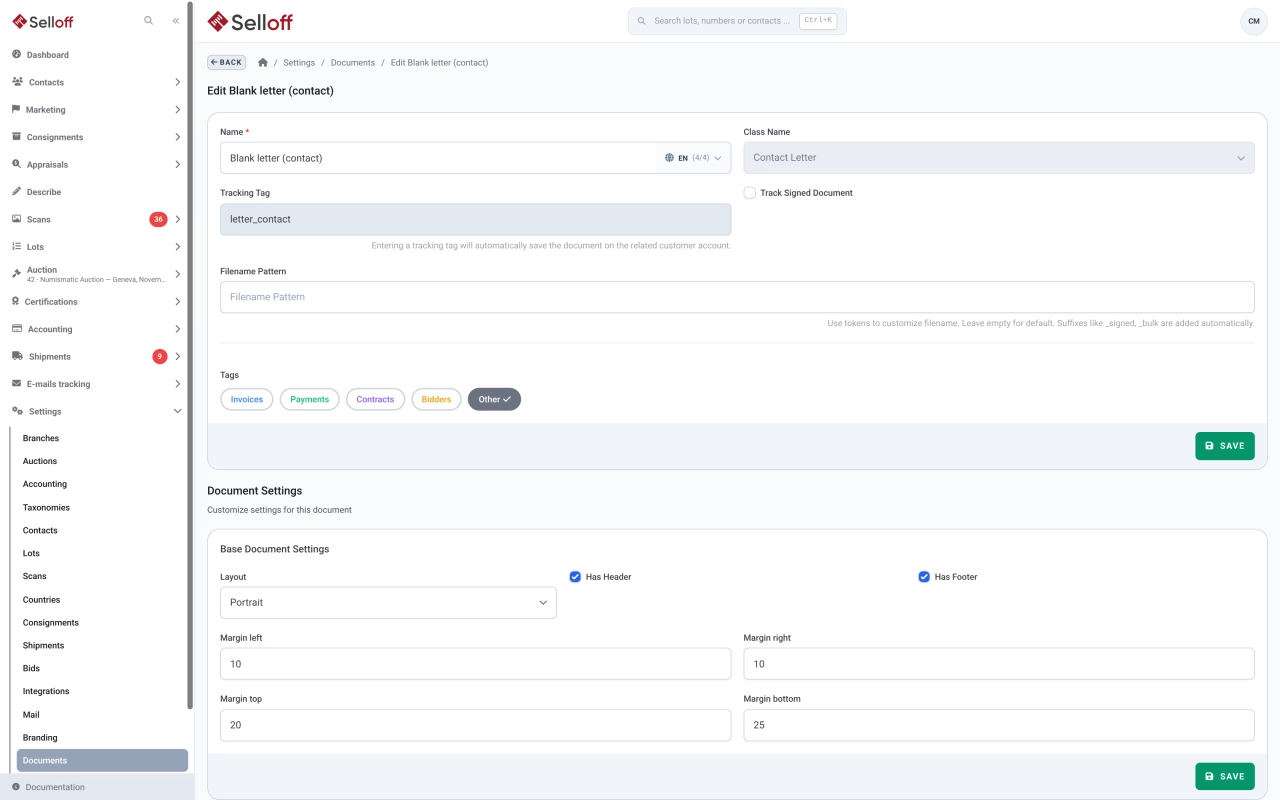
Task: Collapse the Settings menu chevron
Action: coord(178,411)
